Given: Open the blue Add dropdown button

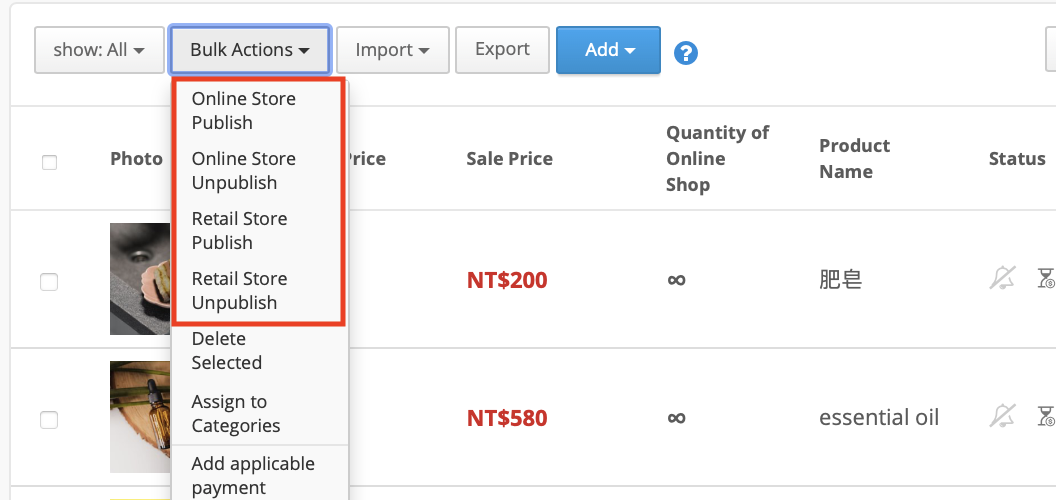Looking at the screenshot, I should tap(608, 50).
